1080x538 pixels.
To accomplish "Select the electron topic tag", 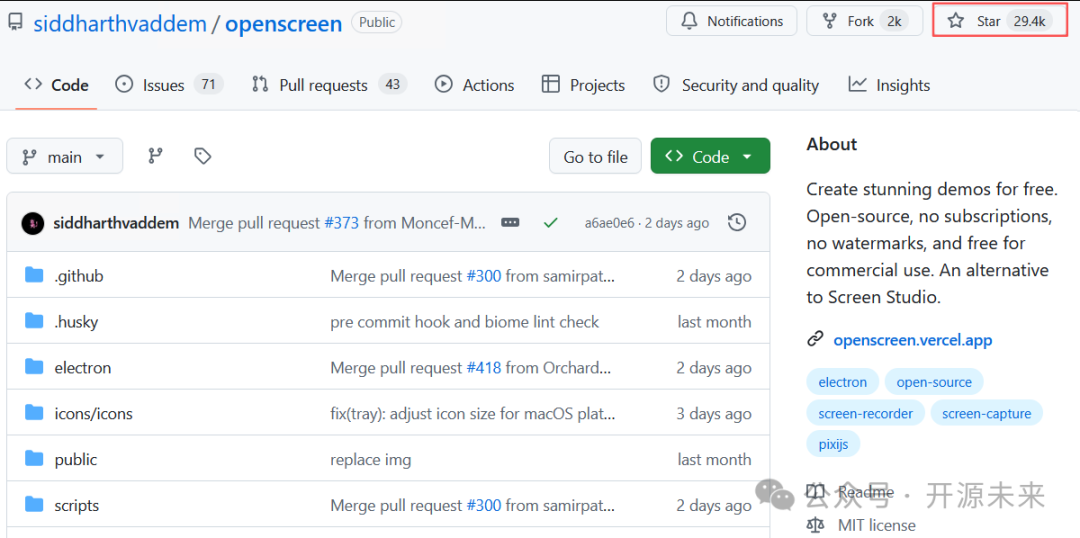I will (842, 382).
